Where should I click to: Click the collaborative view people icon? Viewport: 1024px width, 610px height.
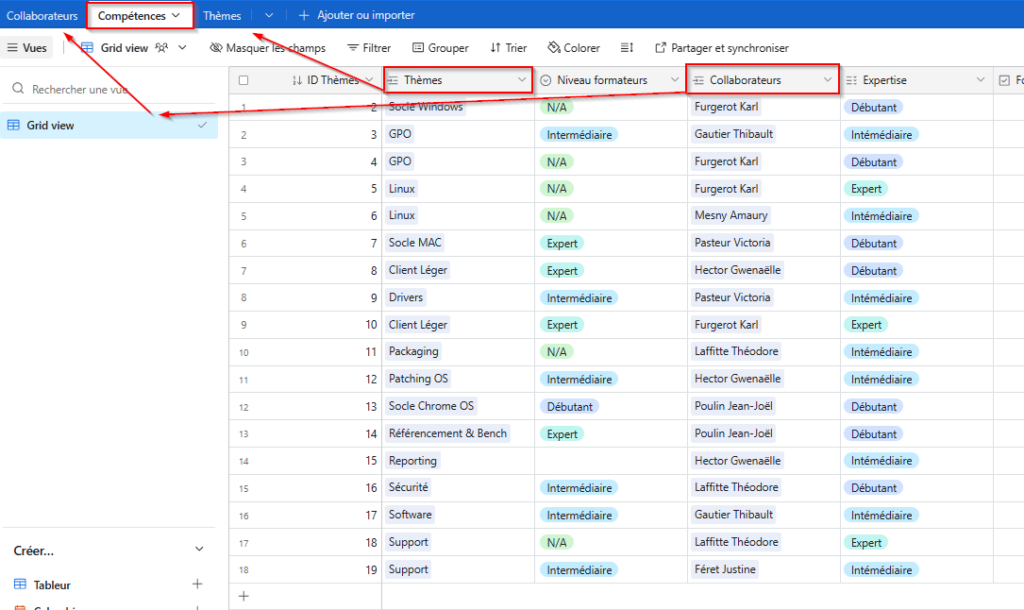pyautogui.click(x=162, y=48)
